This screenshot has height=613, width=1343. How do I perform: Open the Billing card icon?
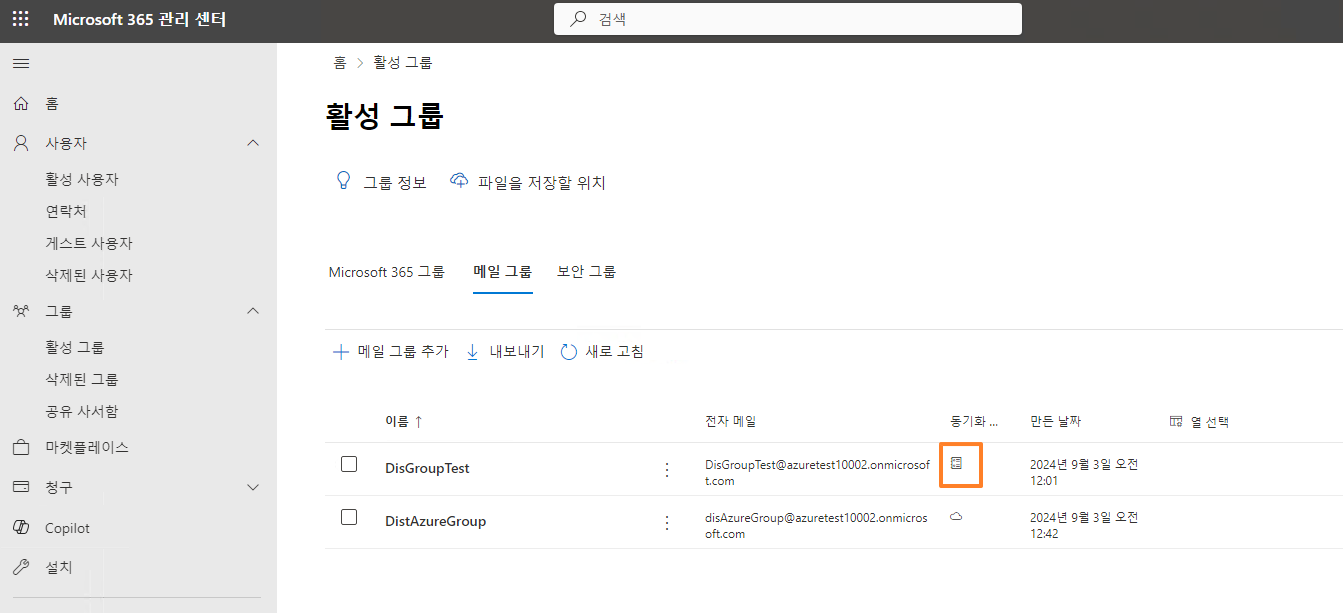(21, 487)
